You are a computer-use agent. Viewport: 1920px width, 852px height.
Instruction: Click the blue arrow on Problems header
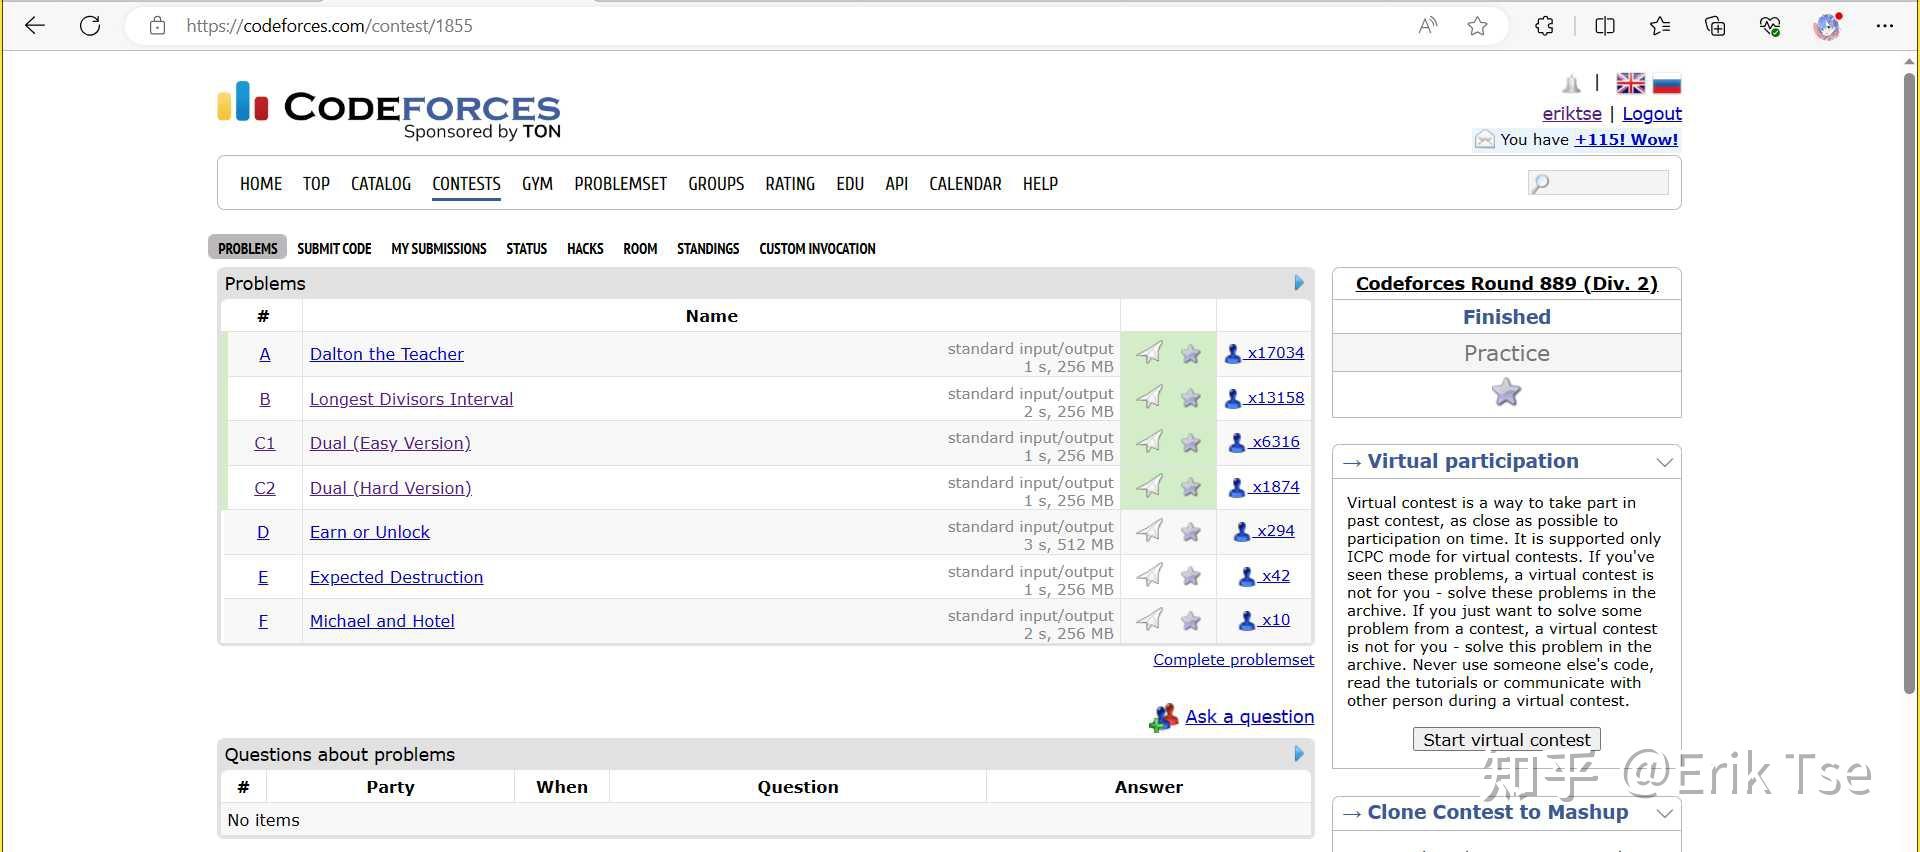tap(1298, 283)
